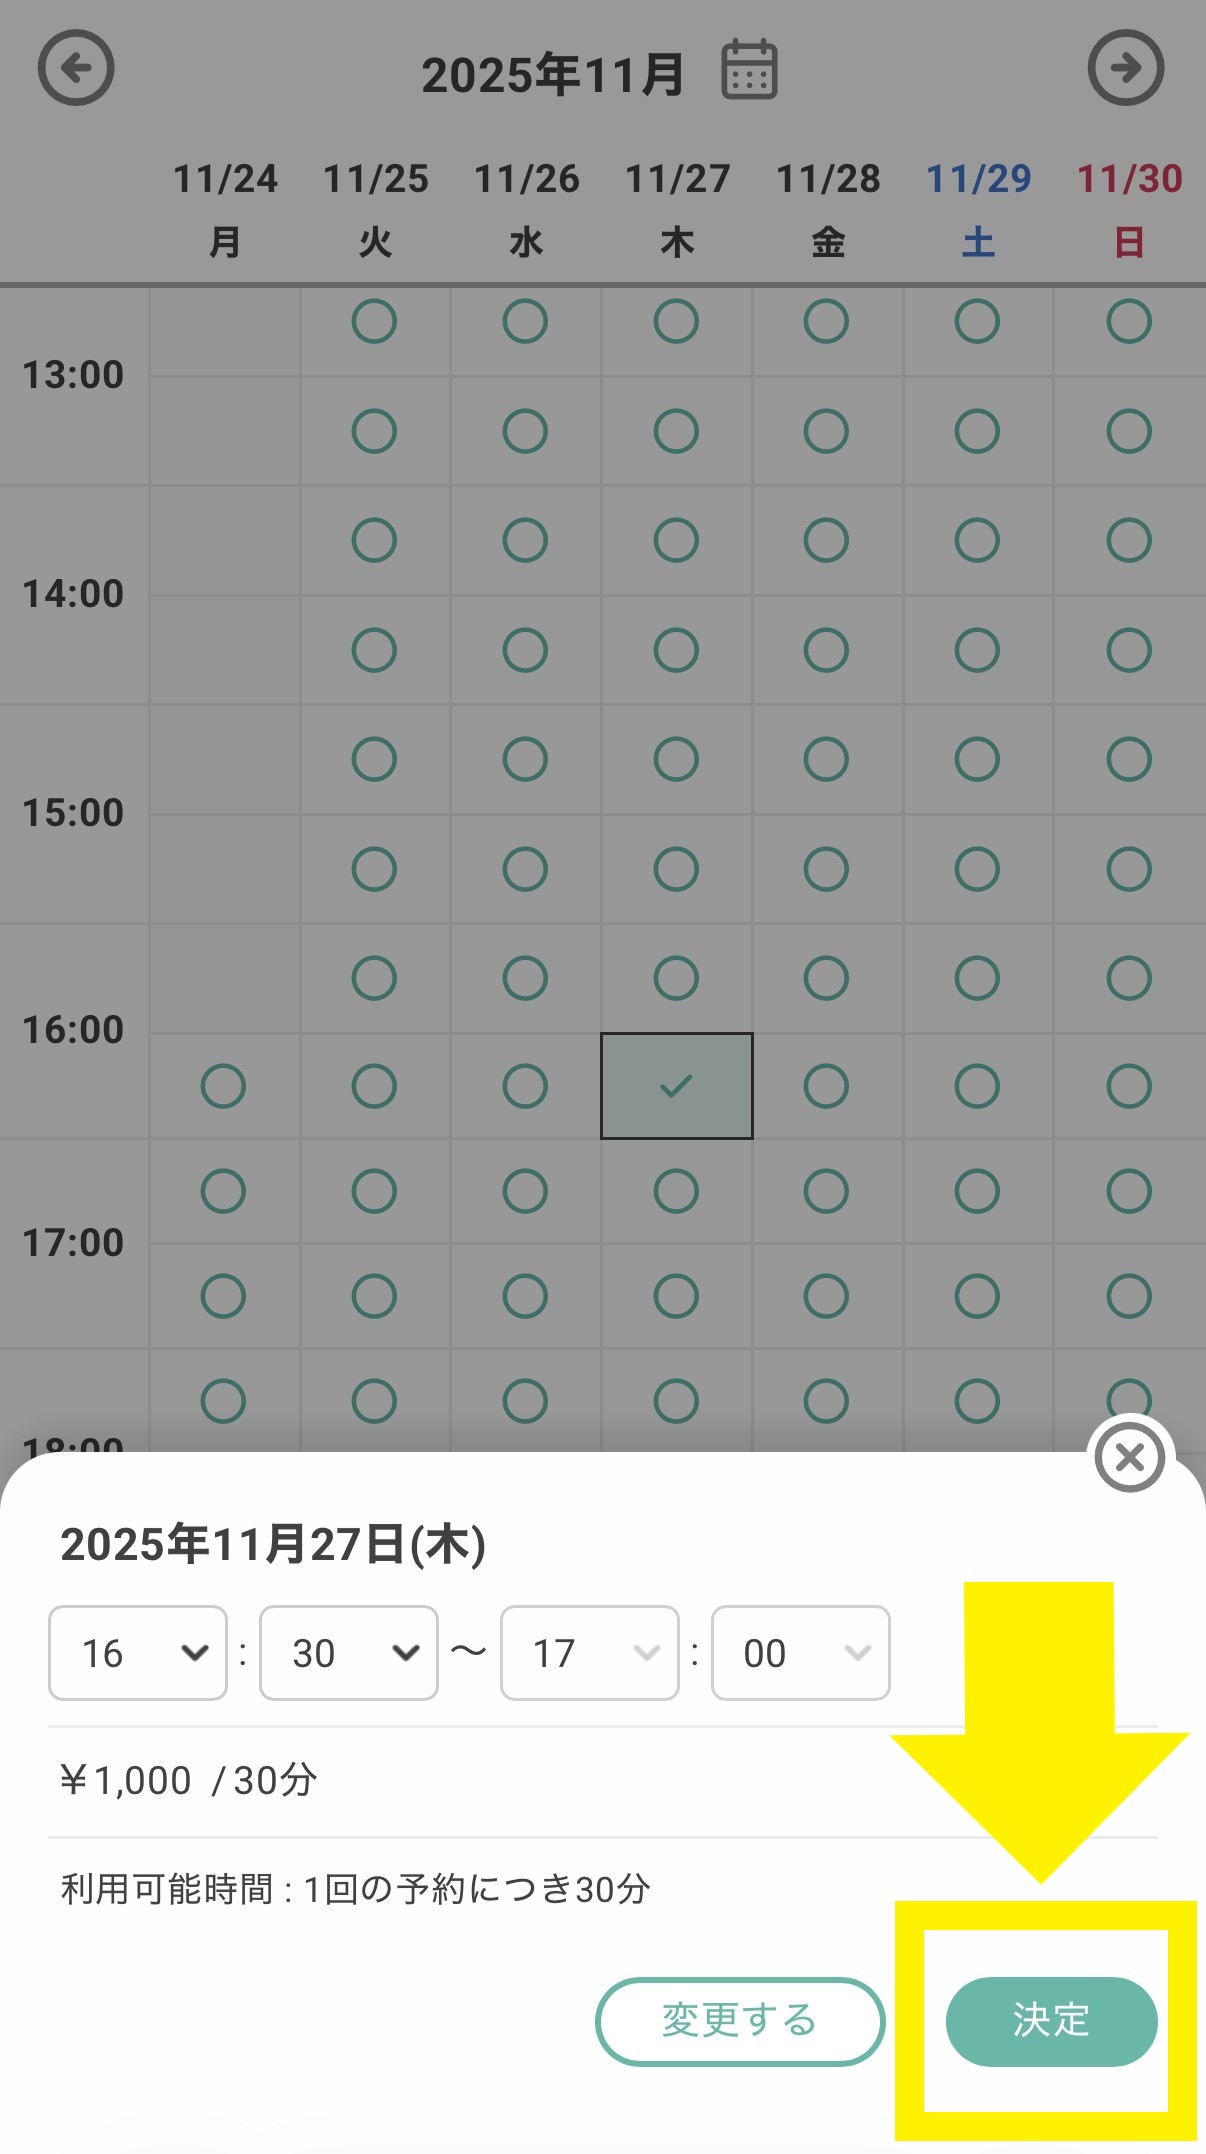This screenshot has width=1206, height=2154.
Task: Select the 11/29 Saturday column header
Action: pyautogui.click(x=978, y=208)
